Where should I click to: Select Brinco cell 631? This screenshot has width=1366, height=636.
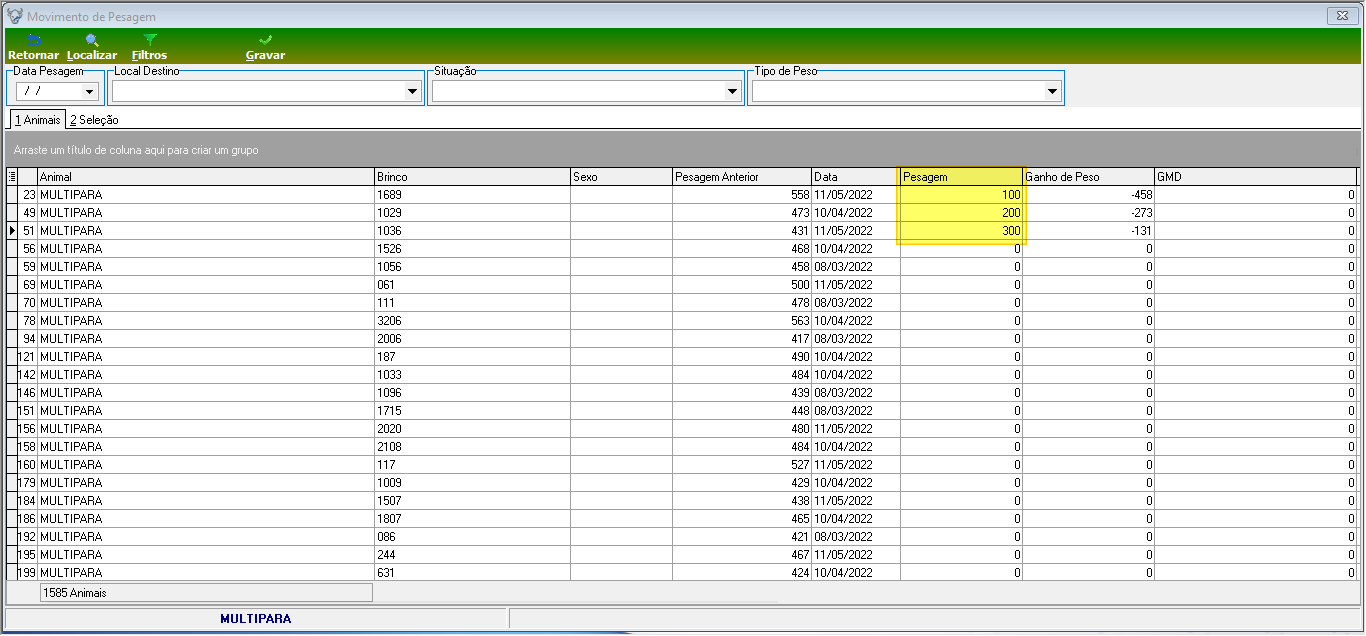coord(472,573)
